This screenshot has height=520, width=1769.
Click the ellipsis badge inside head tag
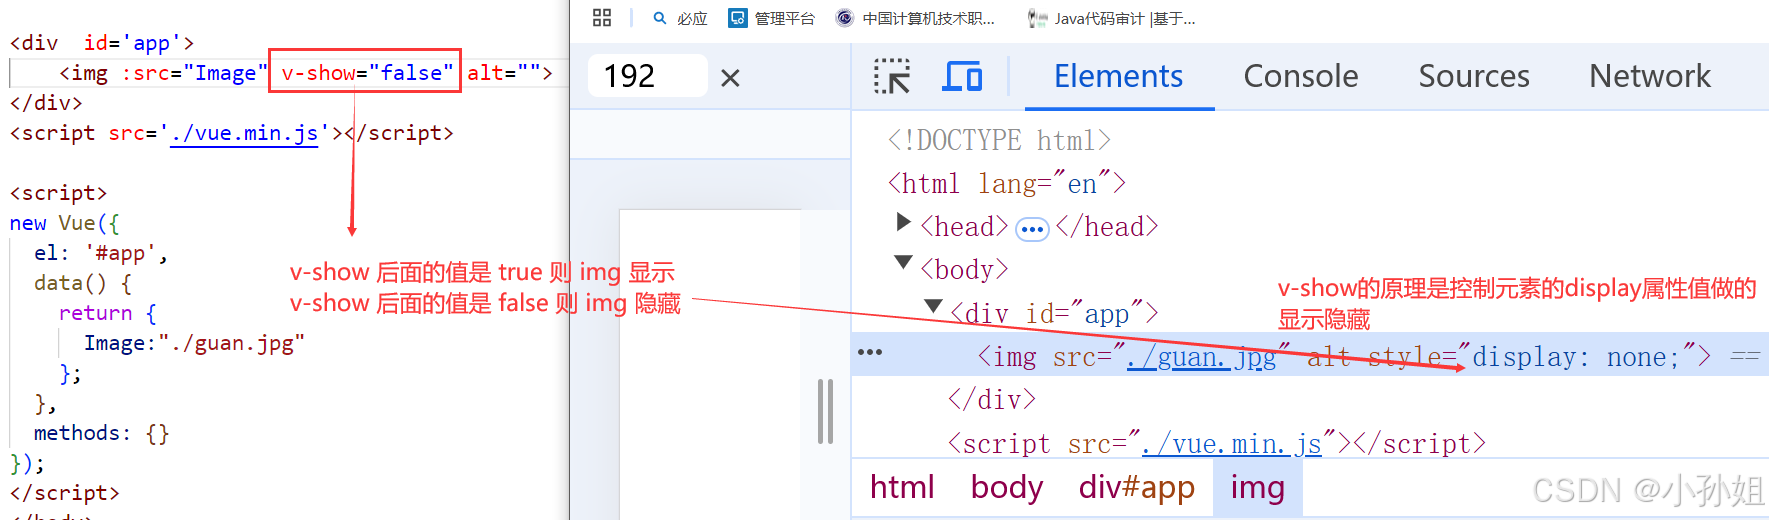coord(1032,229)
